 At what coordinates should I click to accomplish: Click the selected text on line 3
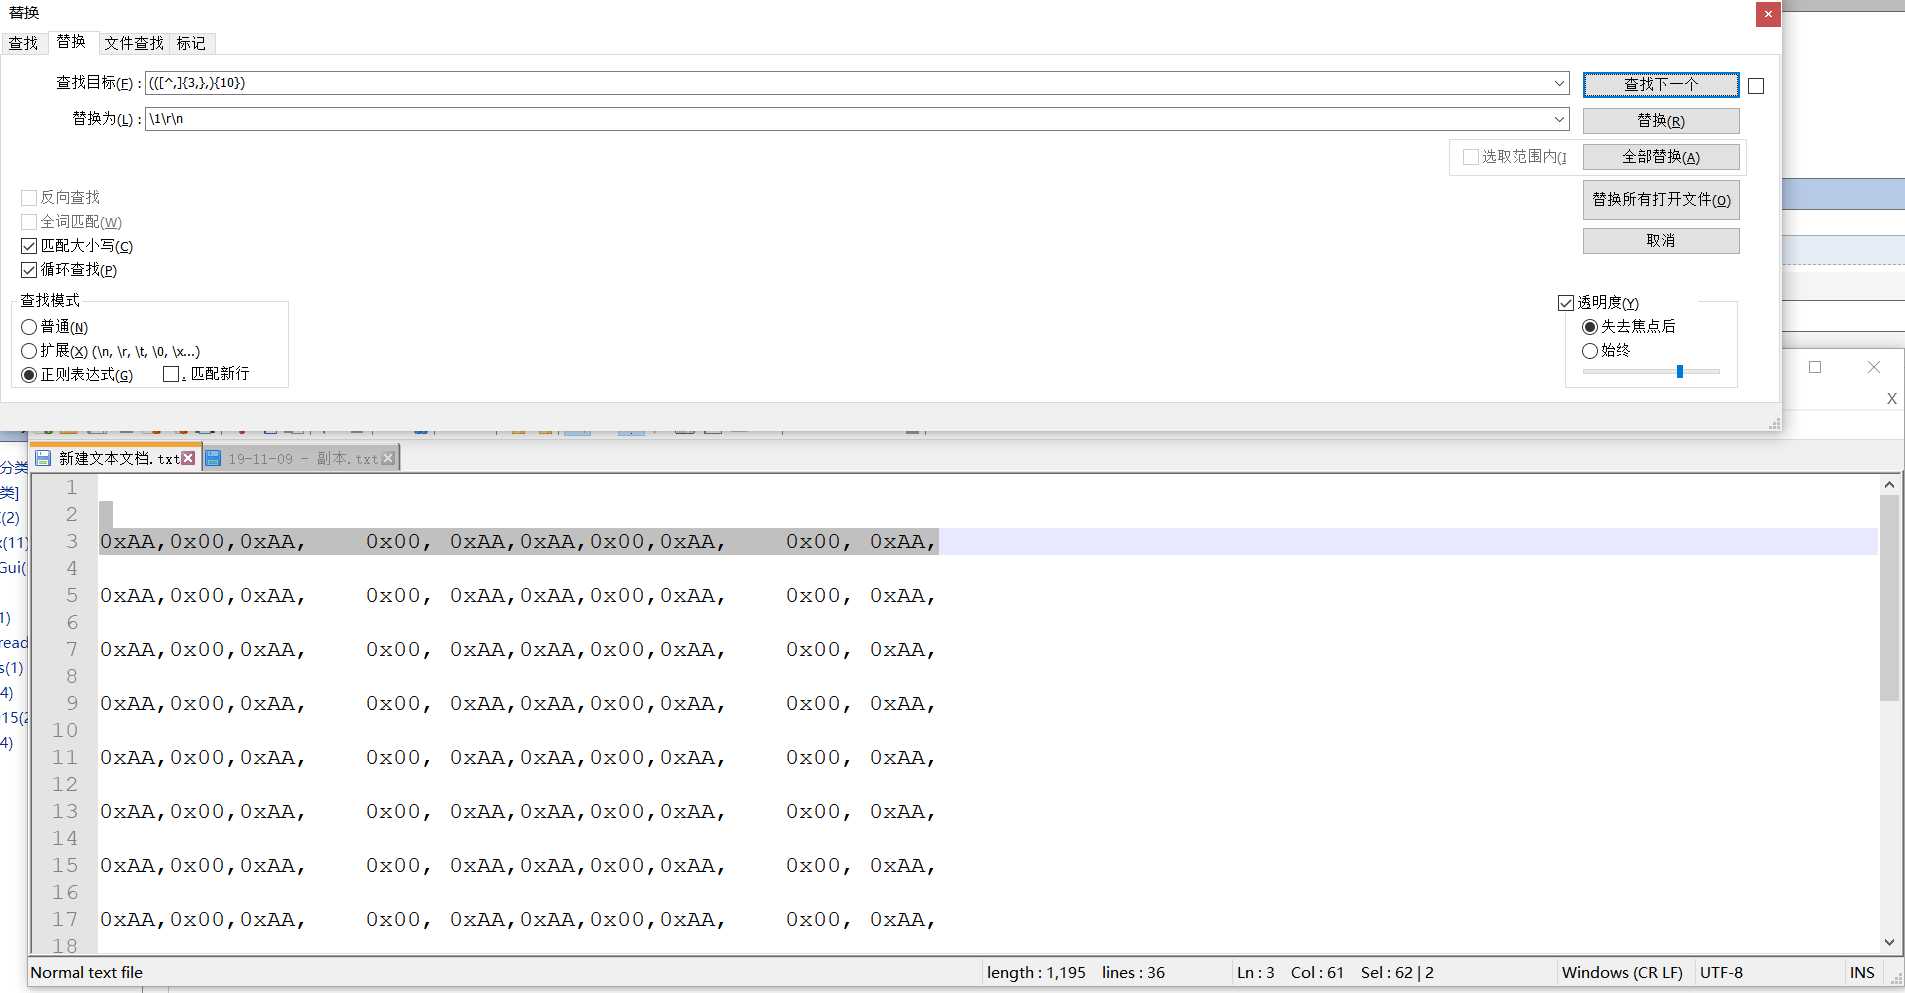pos(518,541)
